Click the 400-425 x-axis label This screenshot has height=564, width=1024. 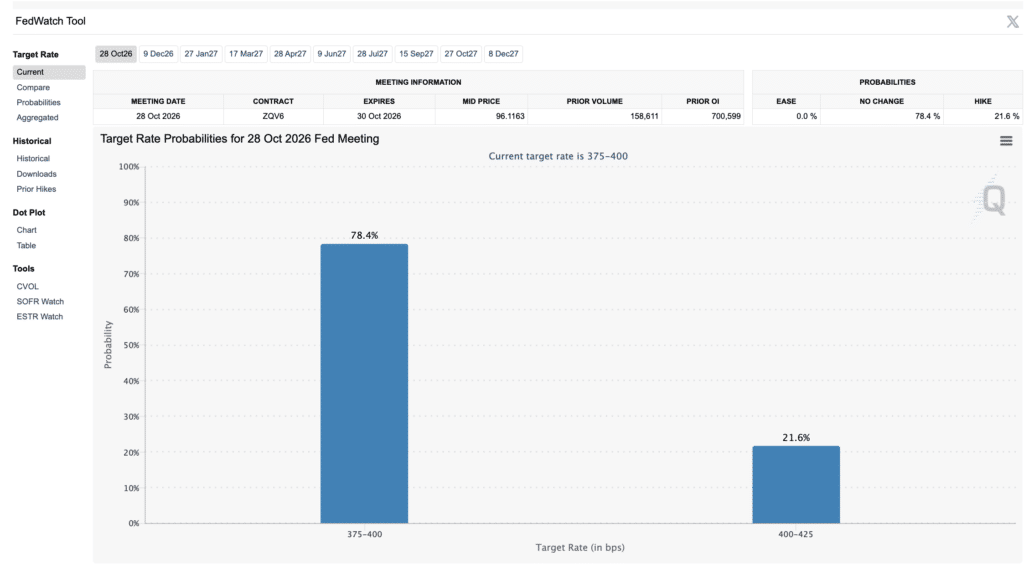[796, 535]
